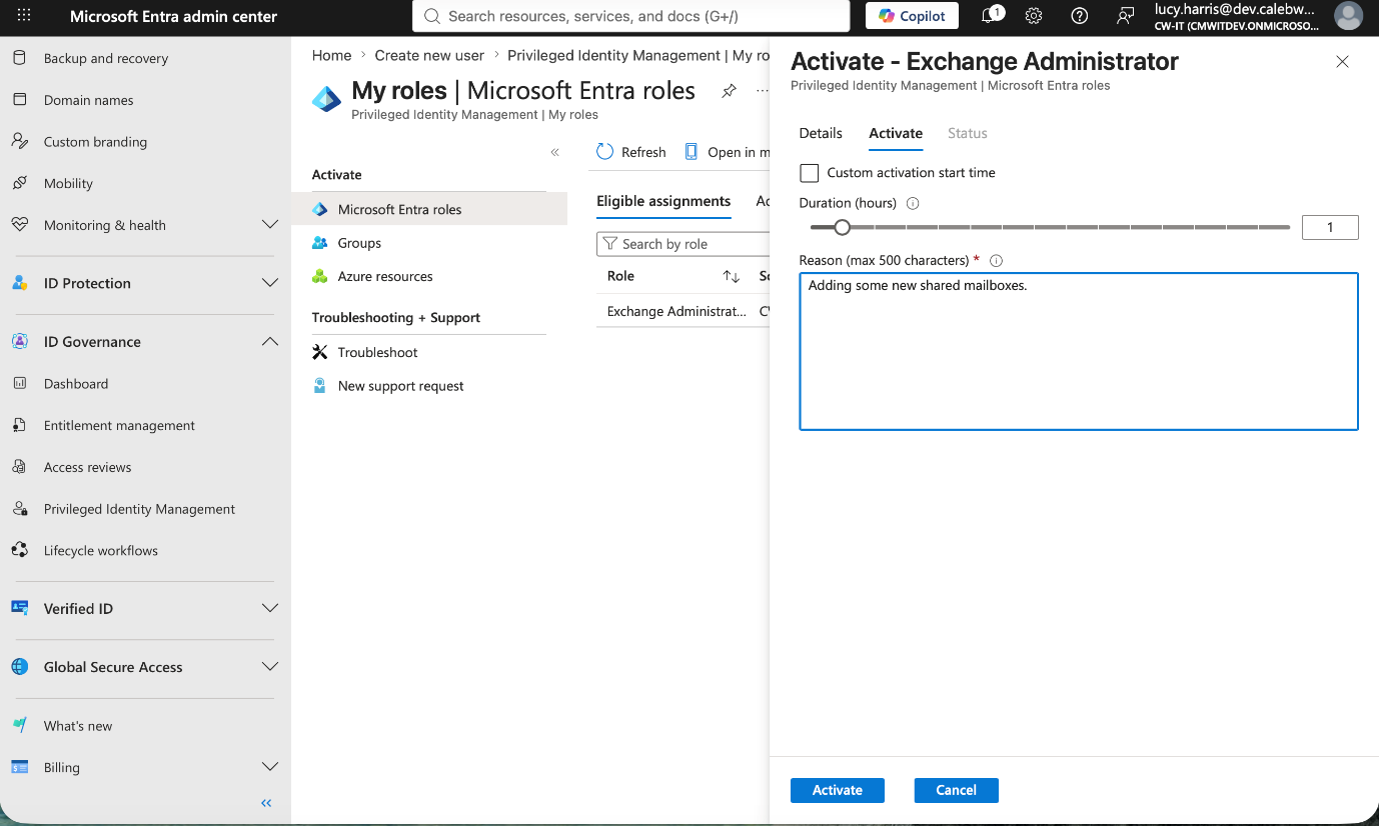Click the Domain names icon
1379x826 pixels.
20,100
